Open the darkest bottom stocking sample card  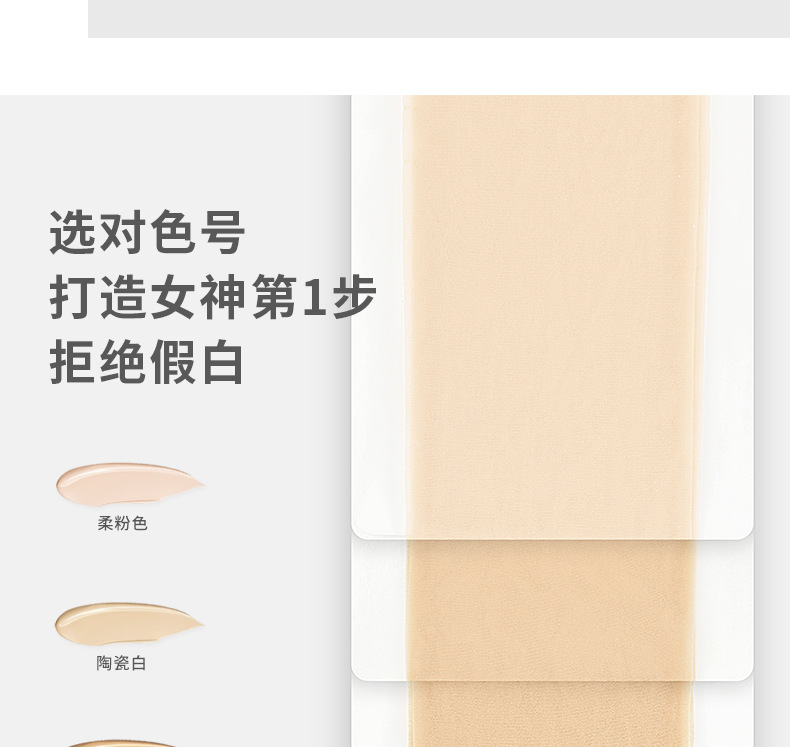coord(552,714)
